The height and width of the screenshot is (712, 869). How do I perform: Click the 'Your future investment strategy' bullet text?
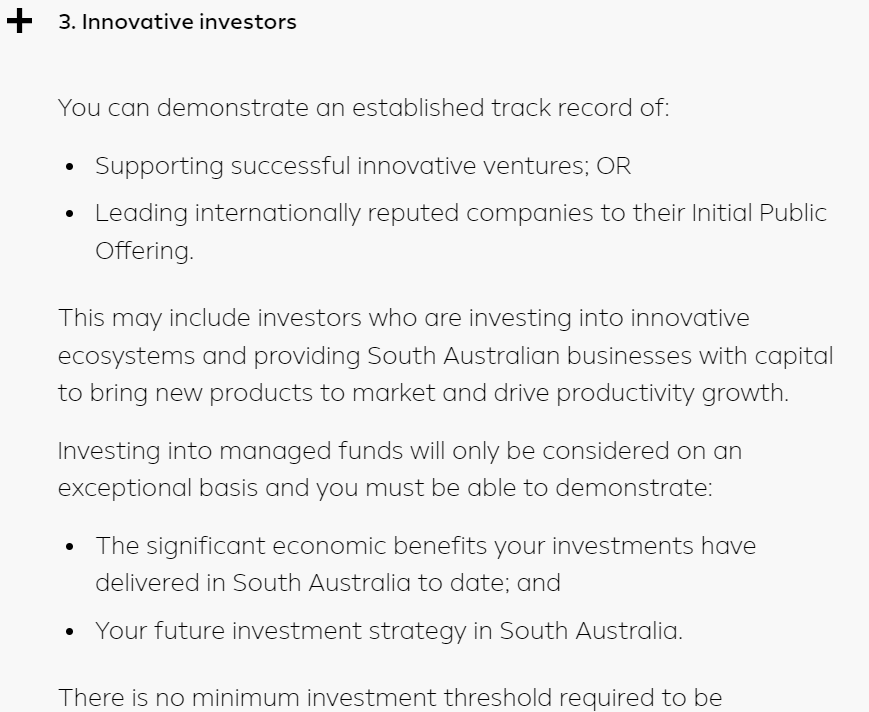coord(389,631)
